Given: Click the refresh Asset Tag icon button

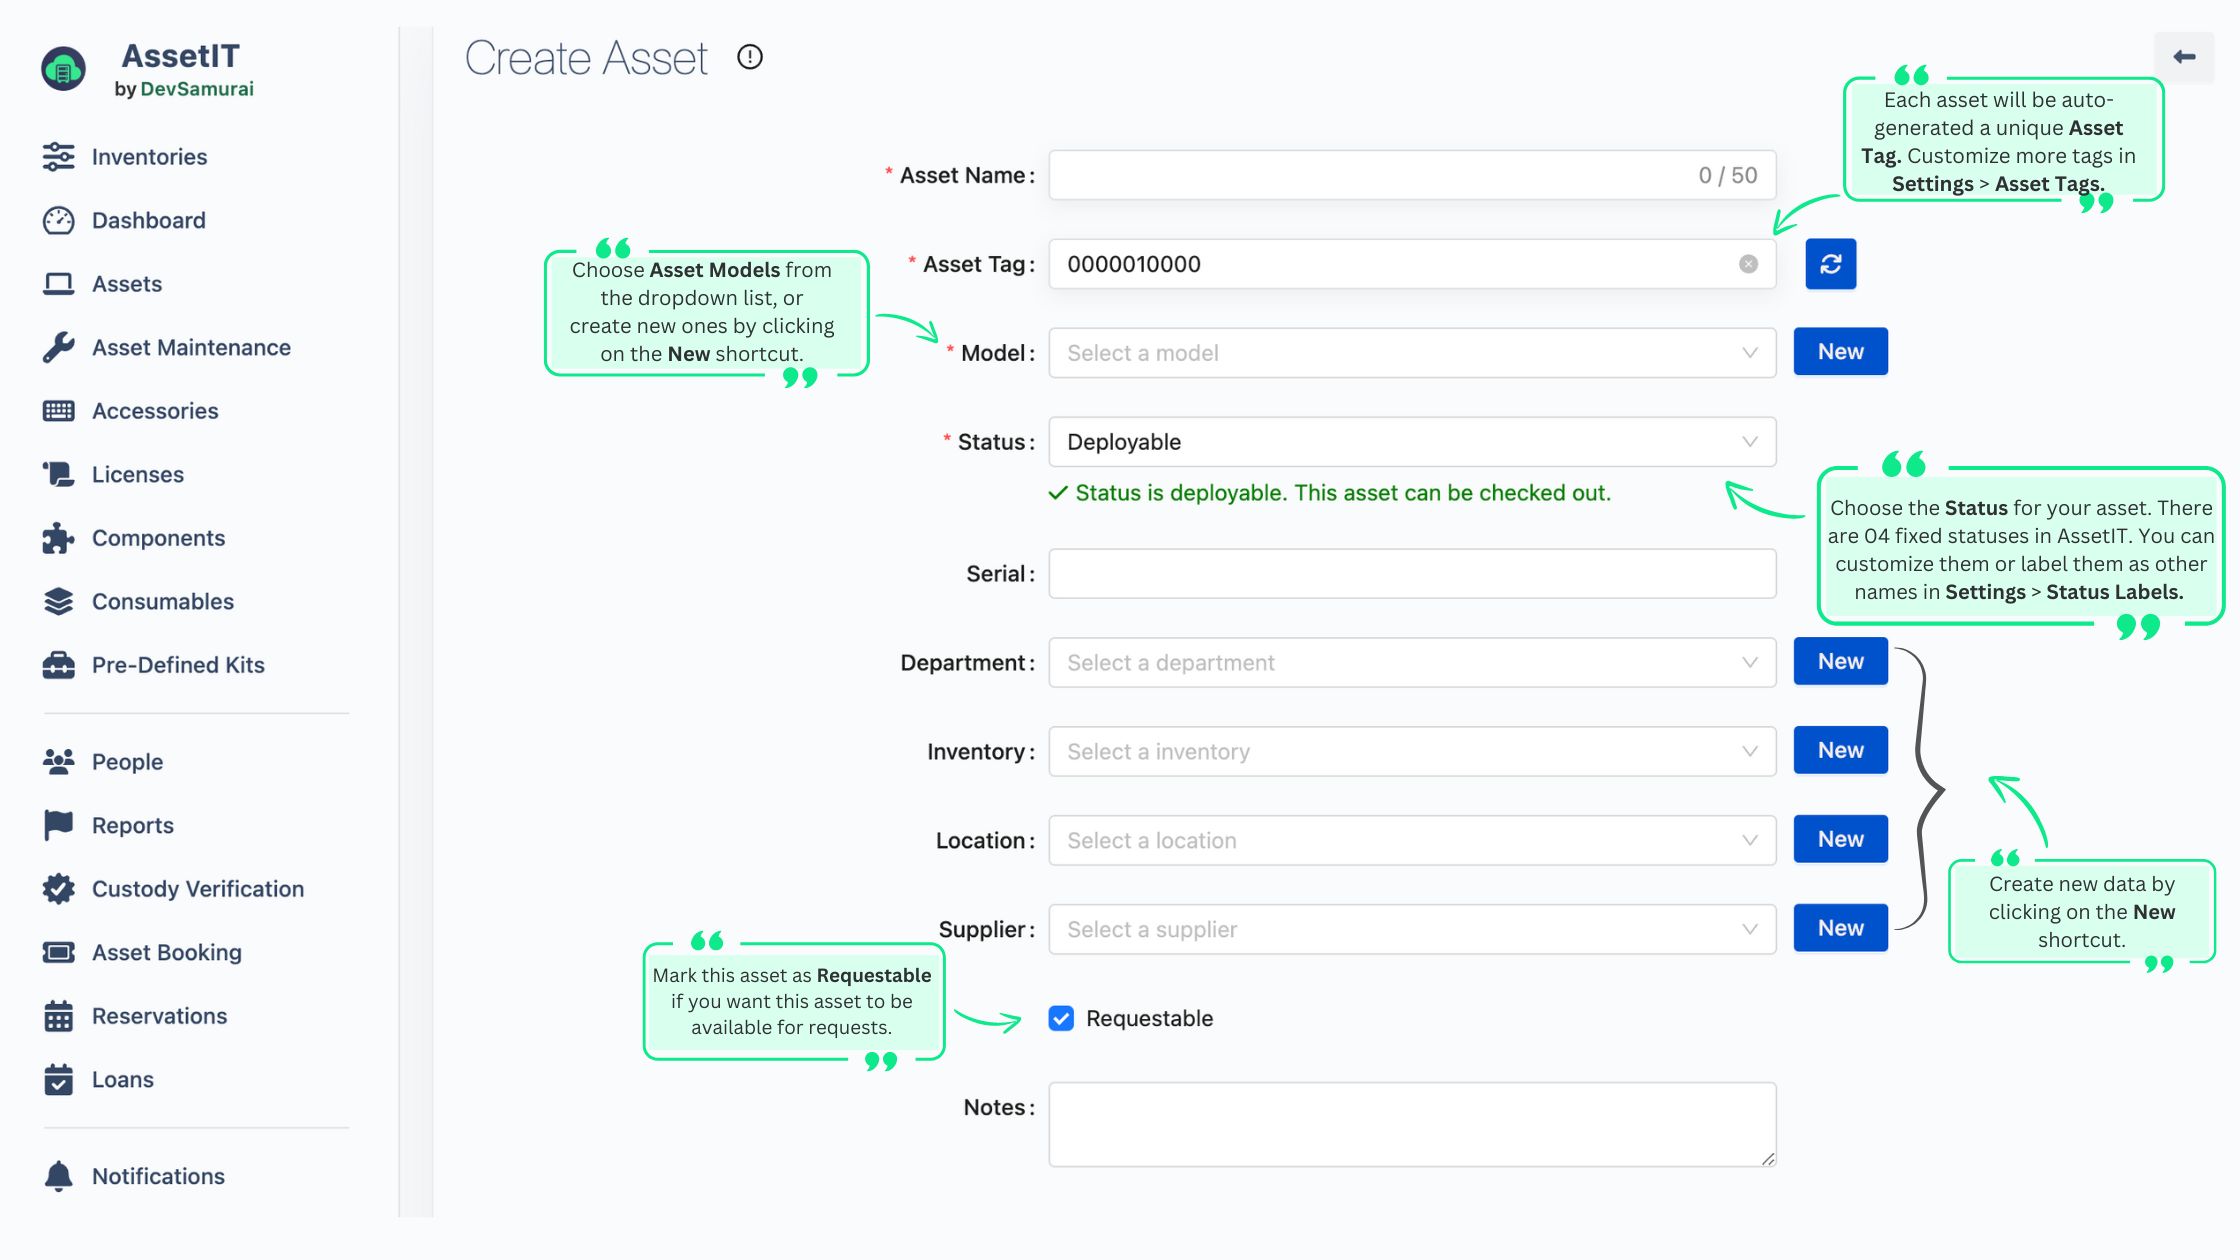Looking at the screenshot, I should [x=1830, y=264].
